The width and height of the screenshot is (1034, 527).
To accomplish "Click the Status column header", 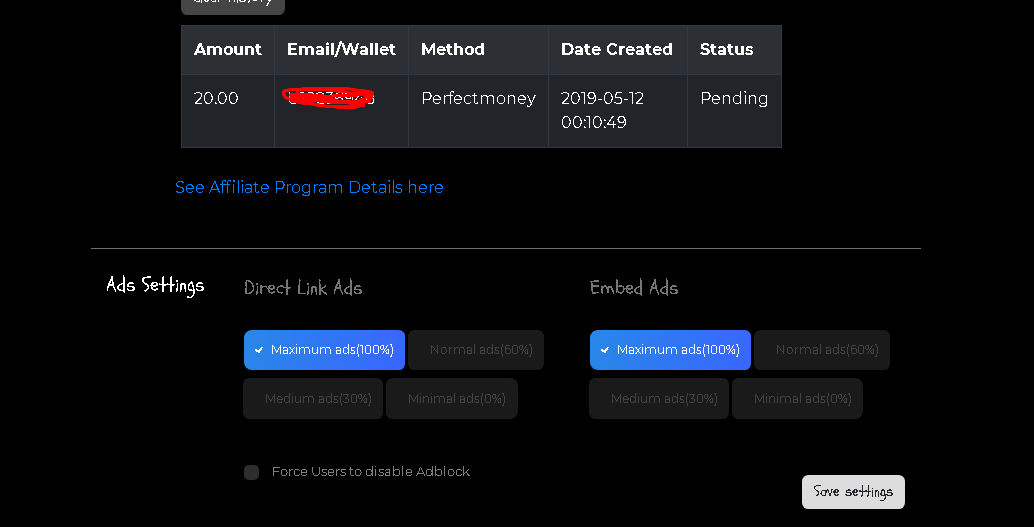I will (735, 49).
